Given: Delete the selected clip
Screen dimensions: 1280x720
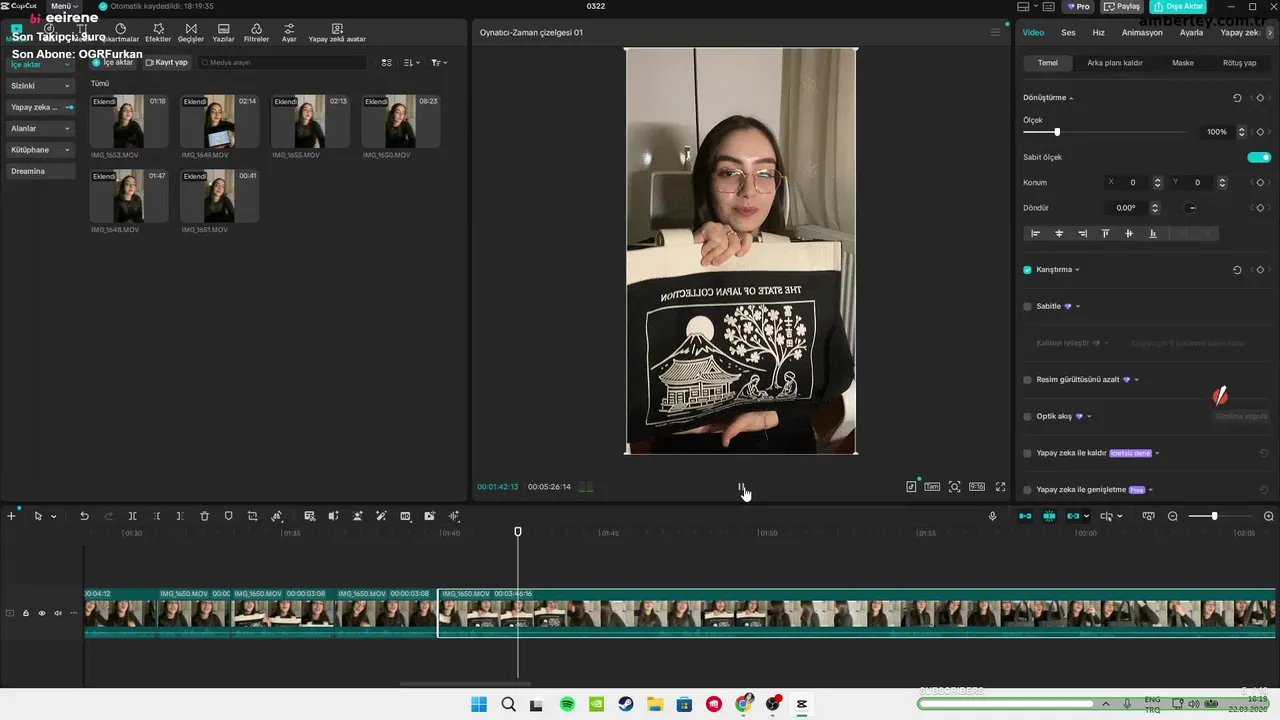Looking at the screenshot, I should [204, 516].
